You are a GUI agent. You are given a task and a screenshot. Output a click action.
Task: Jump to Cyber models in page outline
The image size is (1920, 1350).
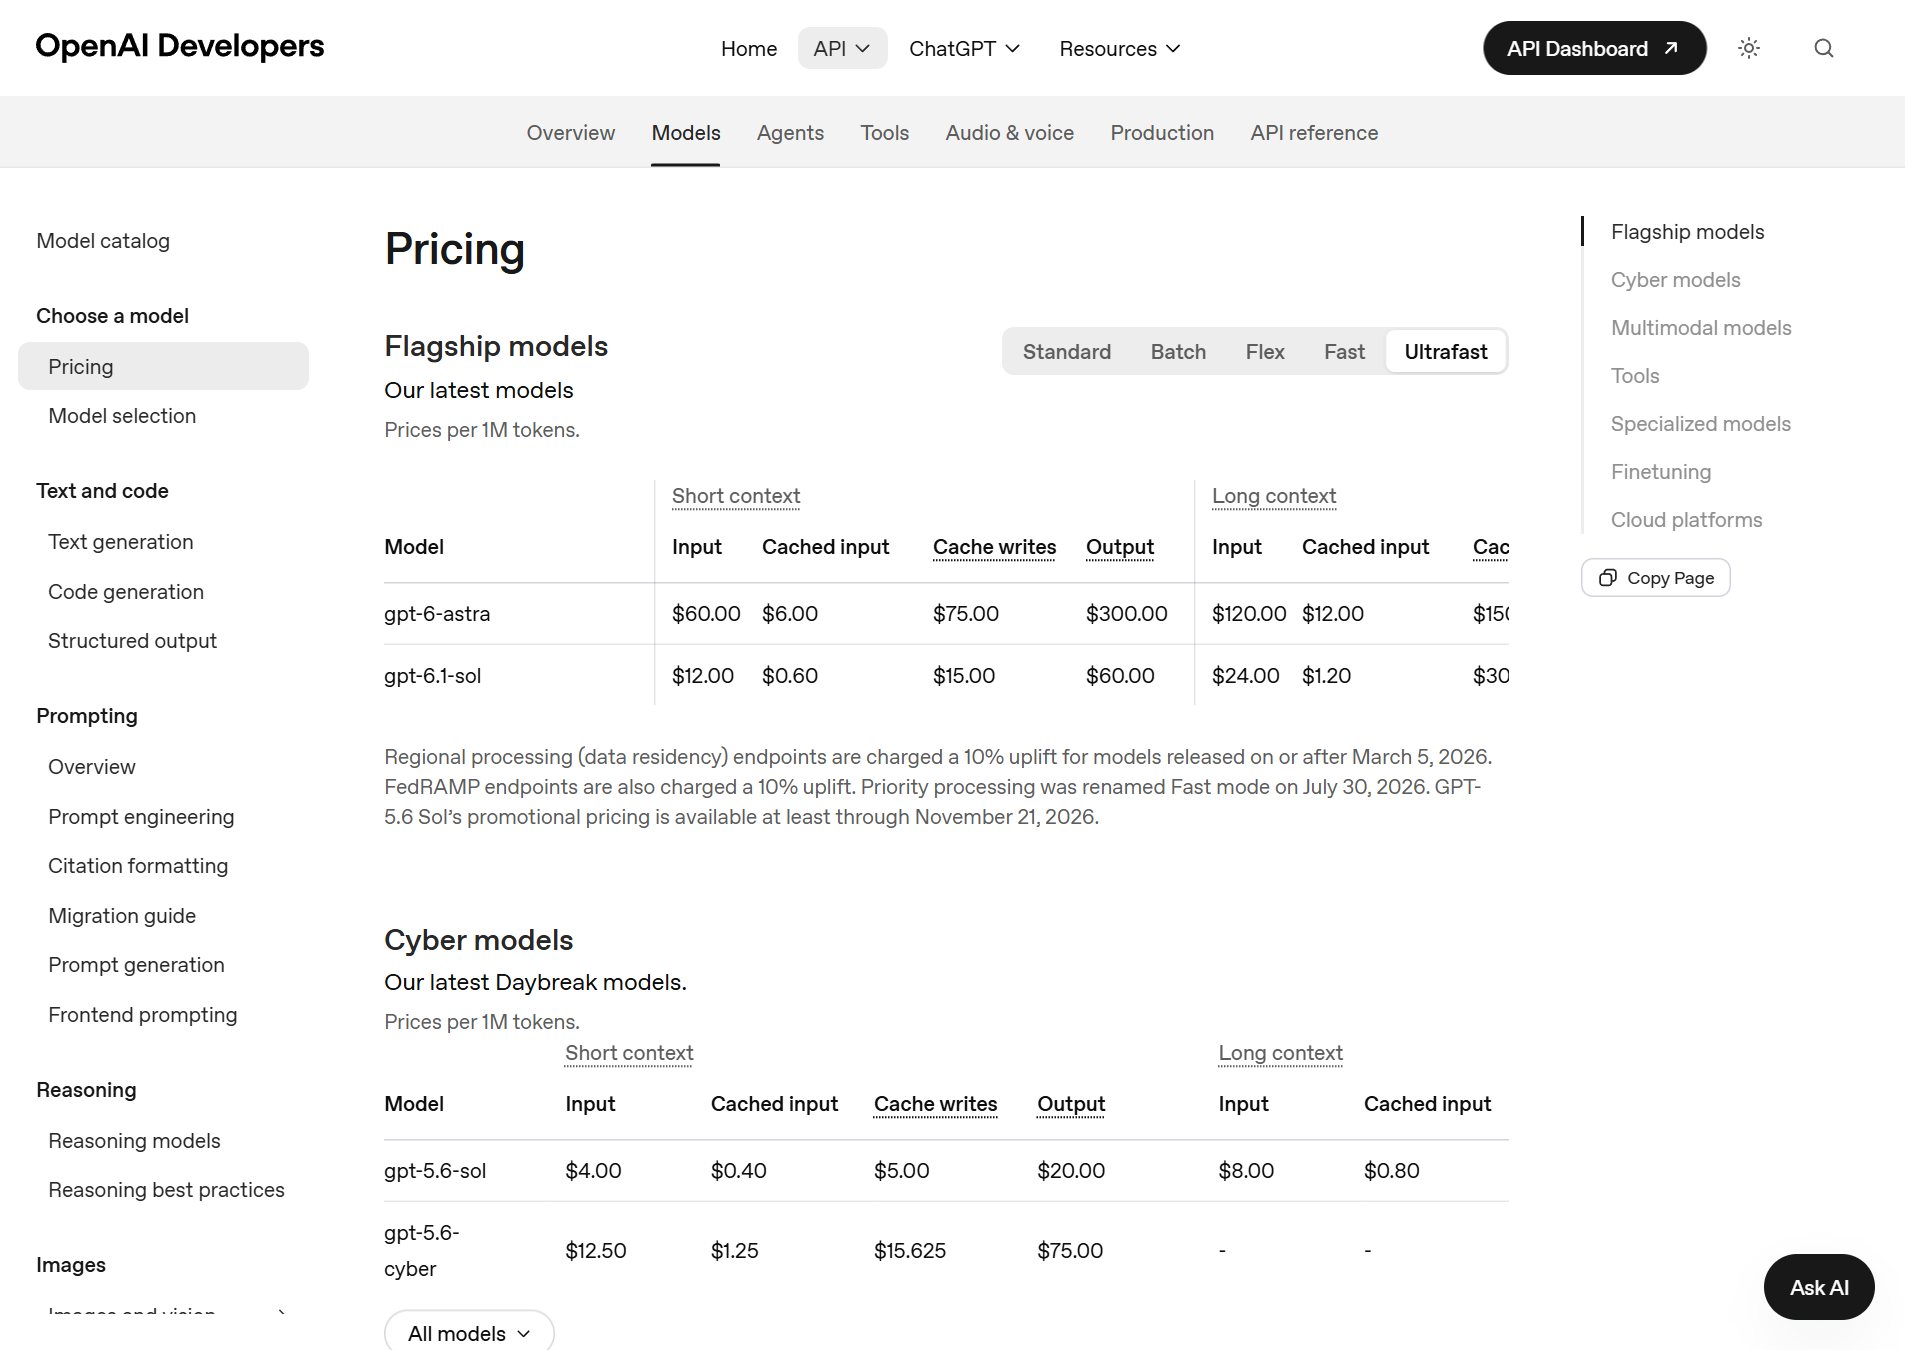[x=1675, y=280]
